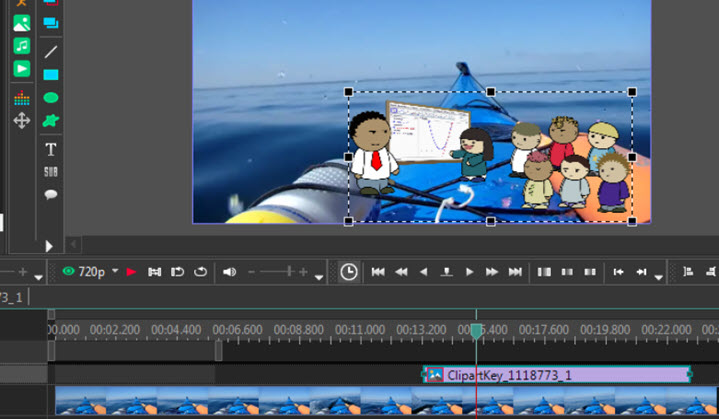Click the 00:19.800 ruler label

[x=605, y=330]
